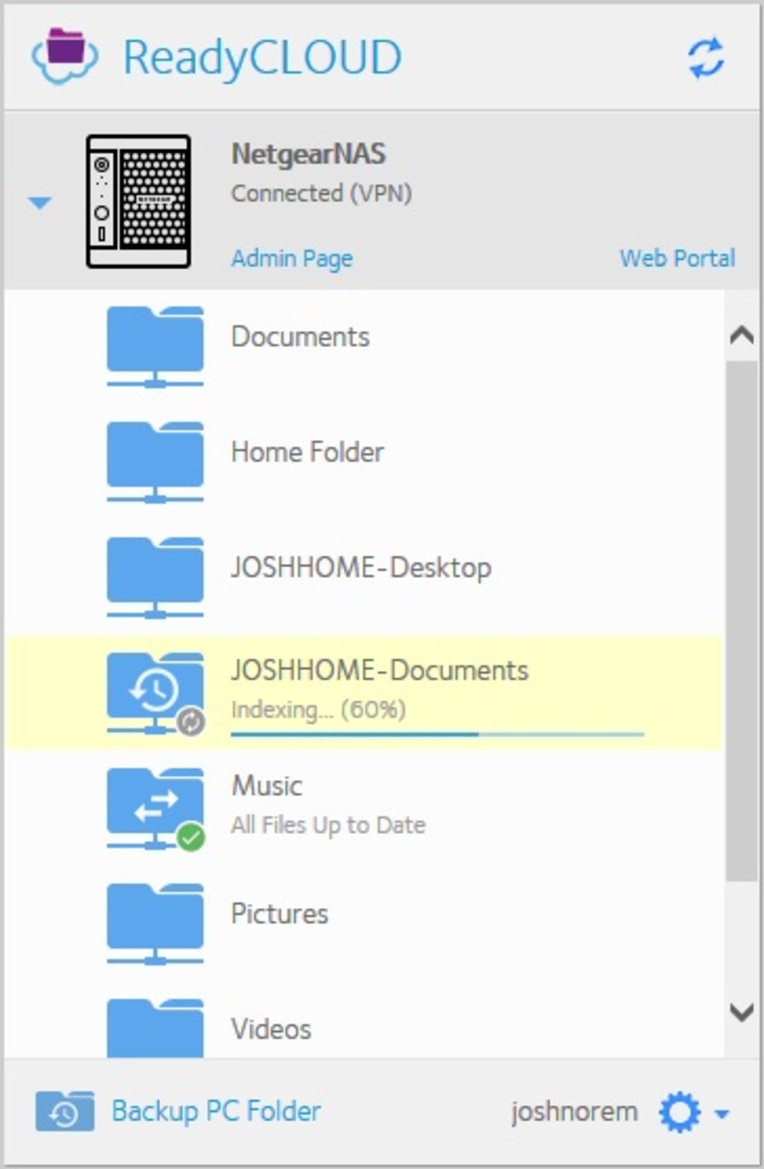Click the JOSHHOME-Documents backup folder icon
This screenshot has width=764, height=1169.
point(155,693)
